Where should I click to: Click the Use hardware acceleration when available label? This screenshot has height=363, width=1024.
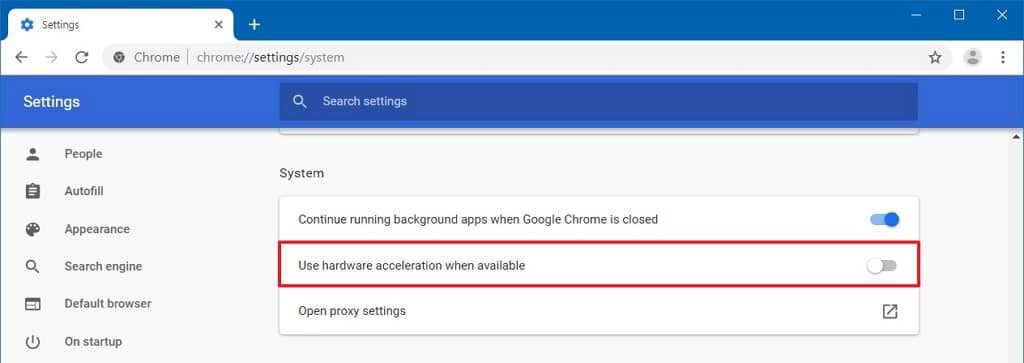[412, 266]
